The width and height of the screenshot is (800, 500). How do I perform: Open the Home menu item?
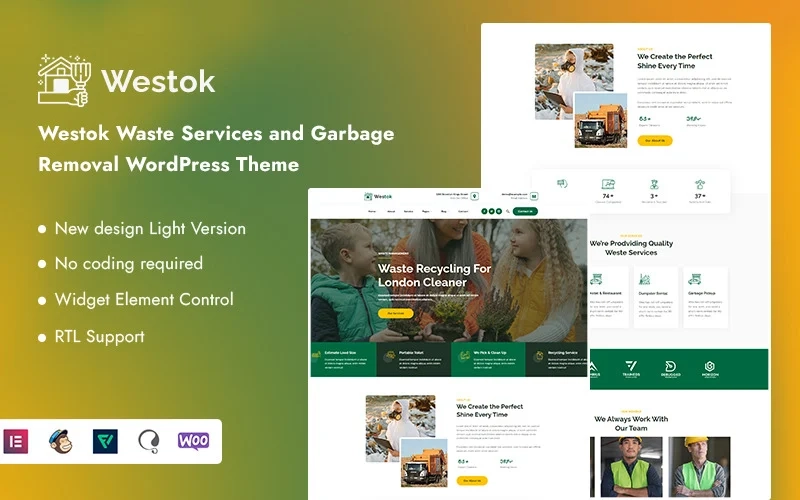[372, 212]
